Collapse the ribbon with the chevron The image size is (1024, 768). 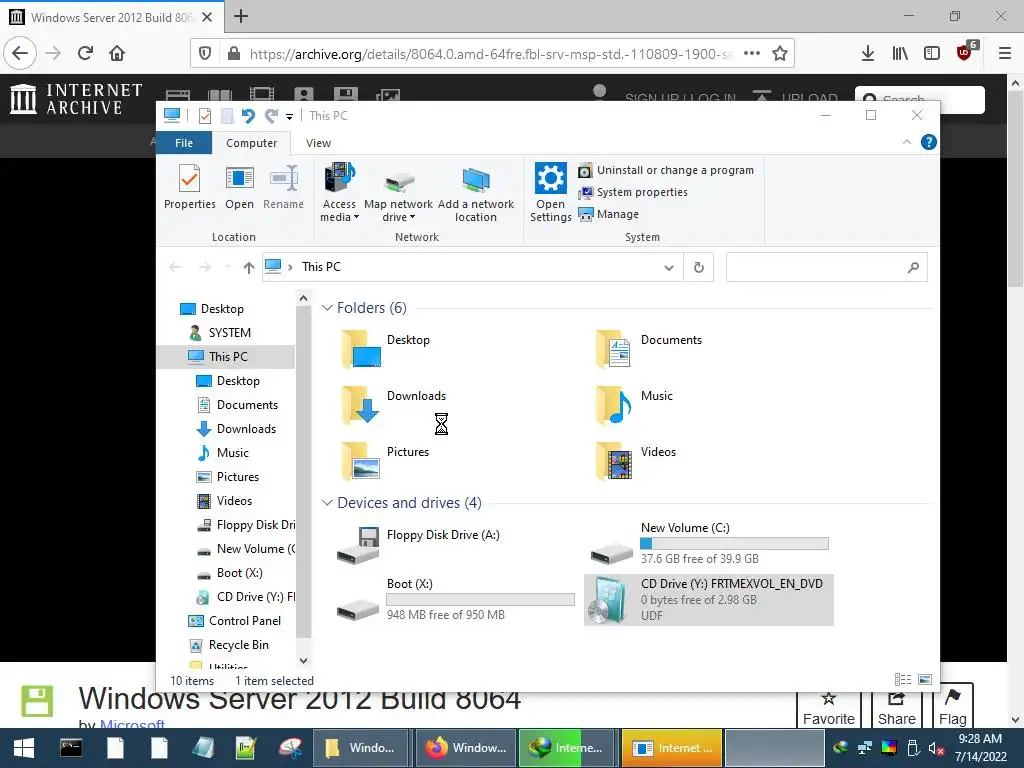tap(906, 142)
